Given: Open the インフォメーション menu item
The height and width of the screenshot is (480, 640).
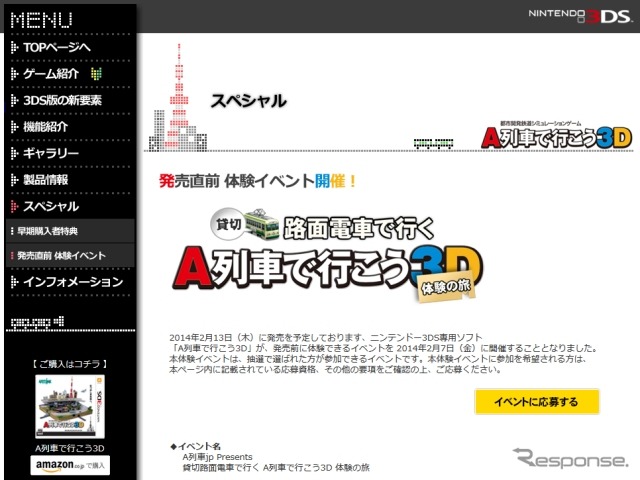Looking at the screenshot, I should pos(67,282).
